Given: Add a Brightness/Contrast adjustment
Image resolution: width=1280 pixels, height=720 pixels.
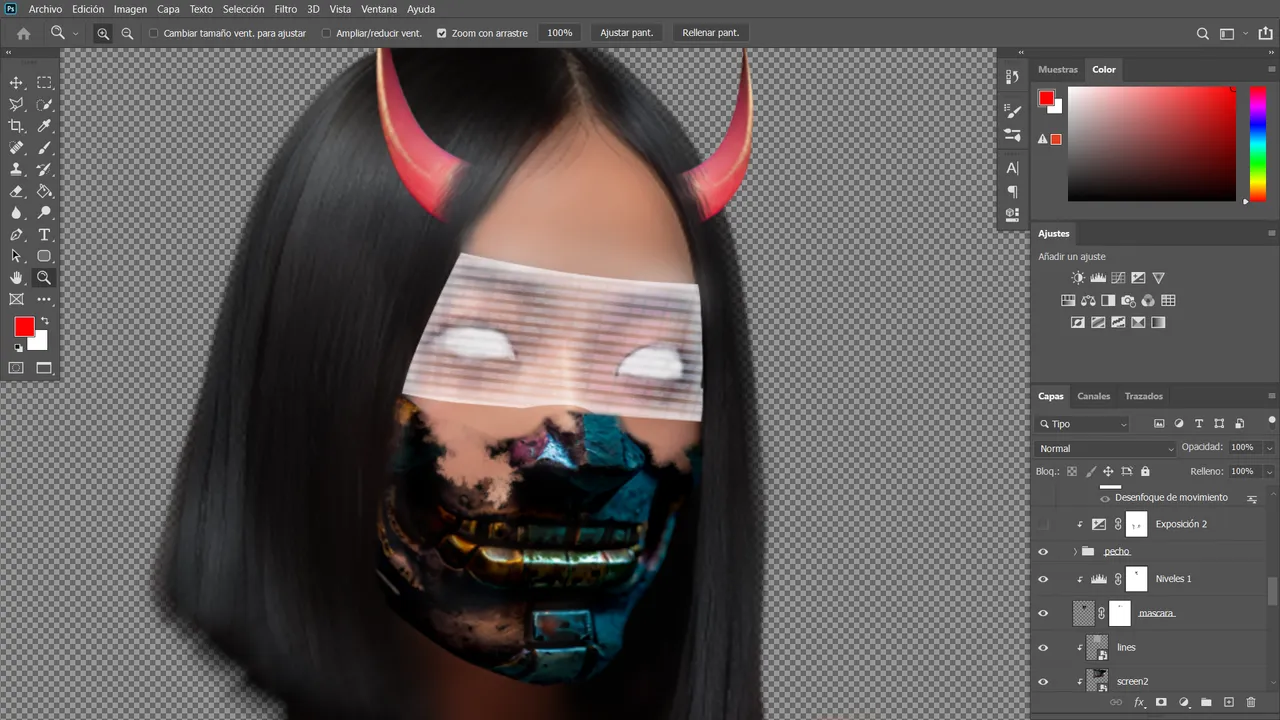Looking at the screenshot, I should [1077, 278].
